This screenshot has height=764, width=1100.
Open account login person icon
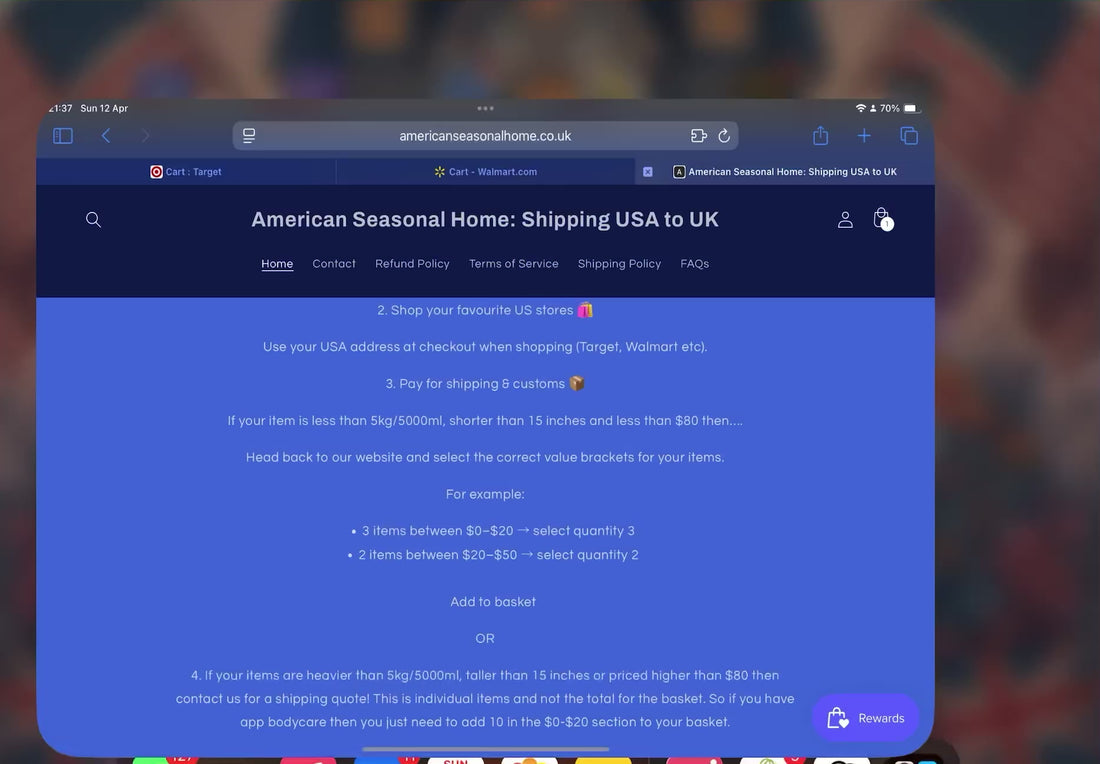click(x=845, y=220)
